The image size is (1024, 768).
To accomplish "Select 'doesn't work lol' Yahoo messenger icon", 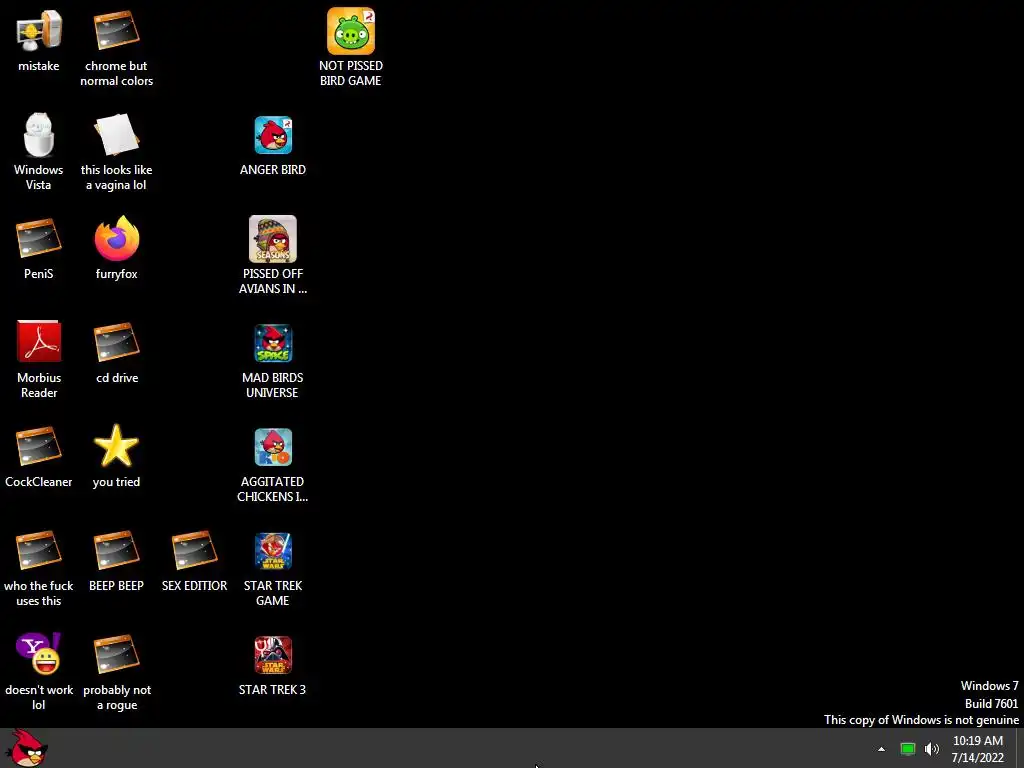I will click(39, 654).
